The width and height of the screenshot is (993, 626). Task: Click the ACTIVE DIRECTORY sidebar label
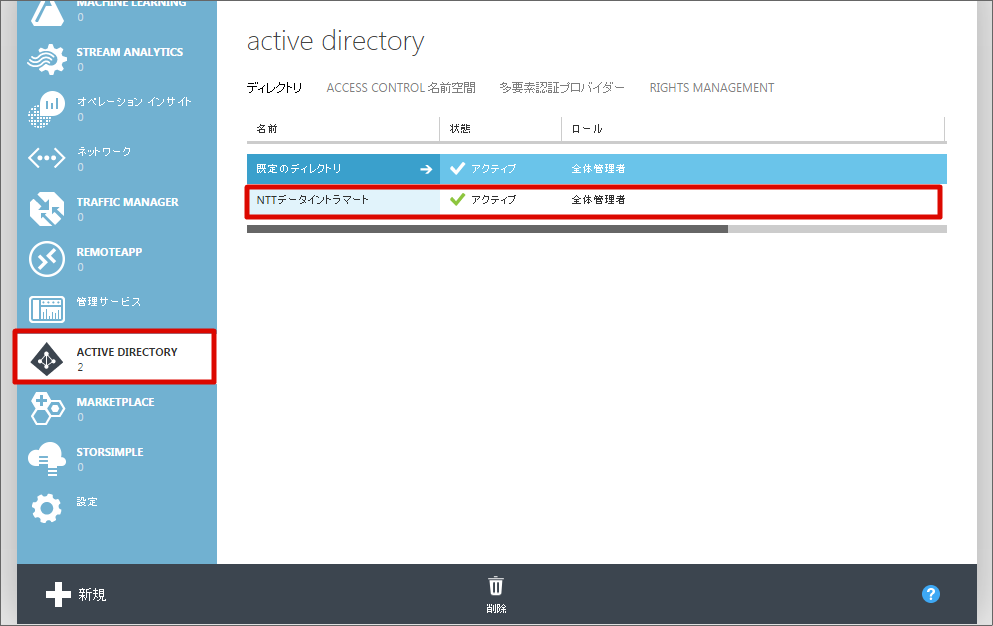pos(127,352)
